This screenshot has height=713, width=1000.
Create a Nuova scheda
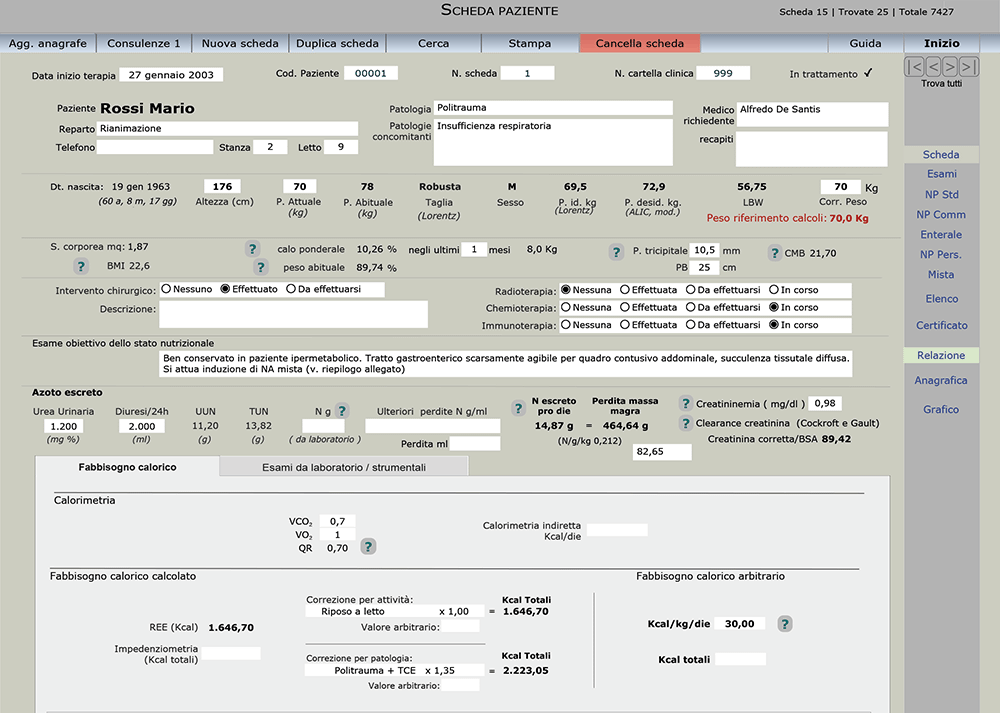click(x=240, y=43)
